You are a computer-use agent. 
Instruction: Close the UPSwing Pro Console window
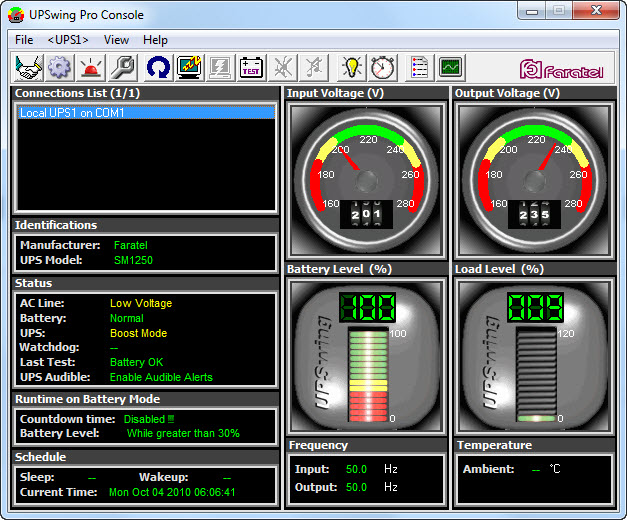(596, 11)
